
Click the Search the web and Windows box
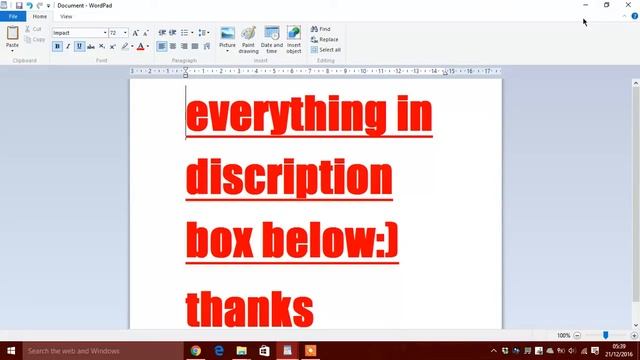point(103,351)
